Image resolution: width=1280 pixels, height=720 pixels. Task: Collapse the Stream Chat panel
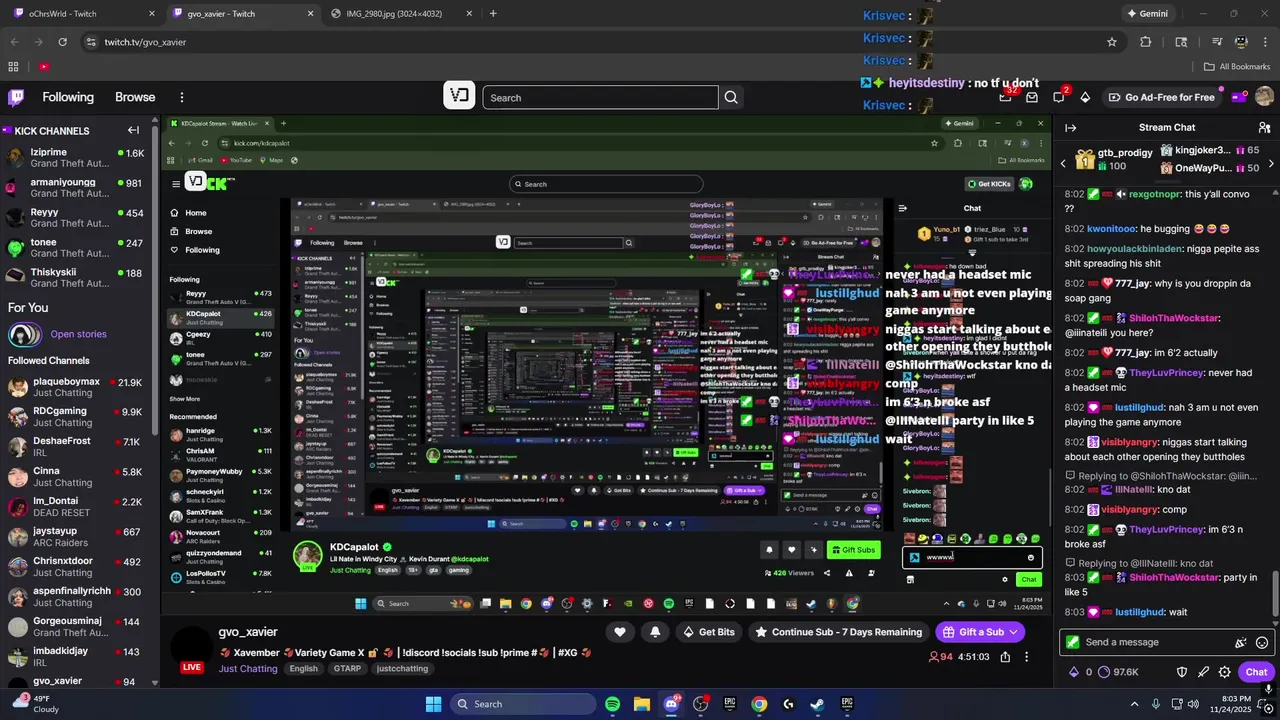coord(1070,128)
